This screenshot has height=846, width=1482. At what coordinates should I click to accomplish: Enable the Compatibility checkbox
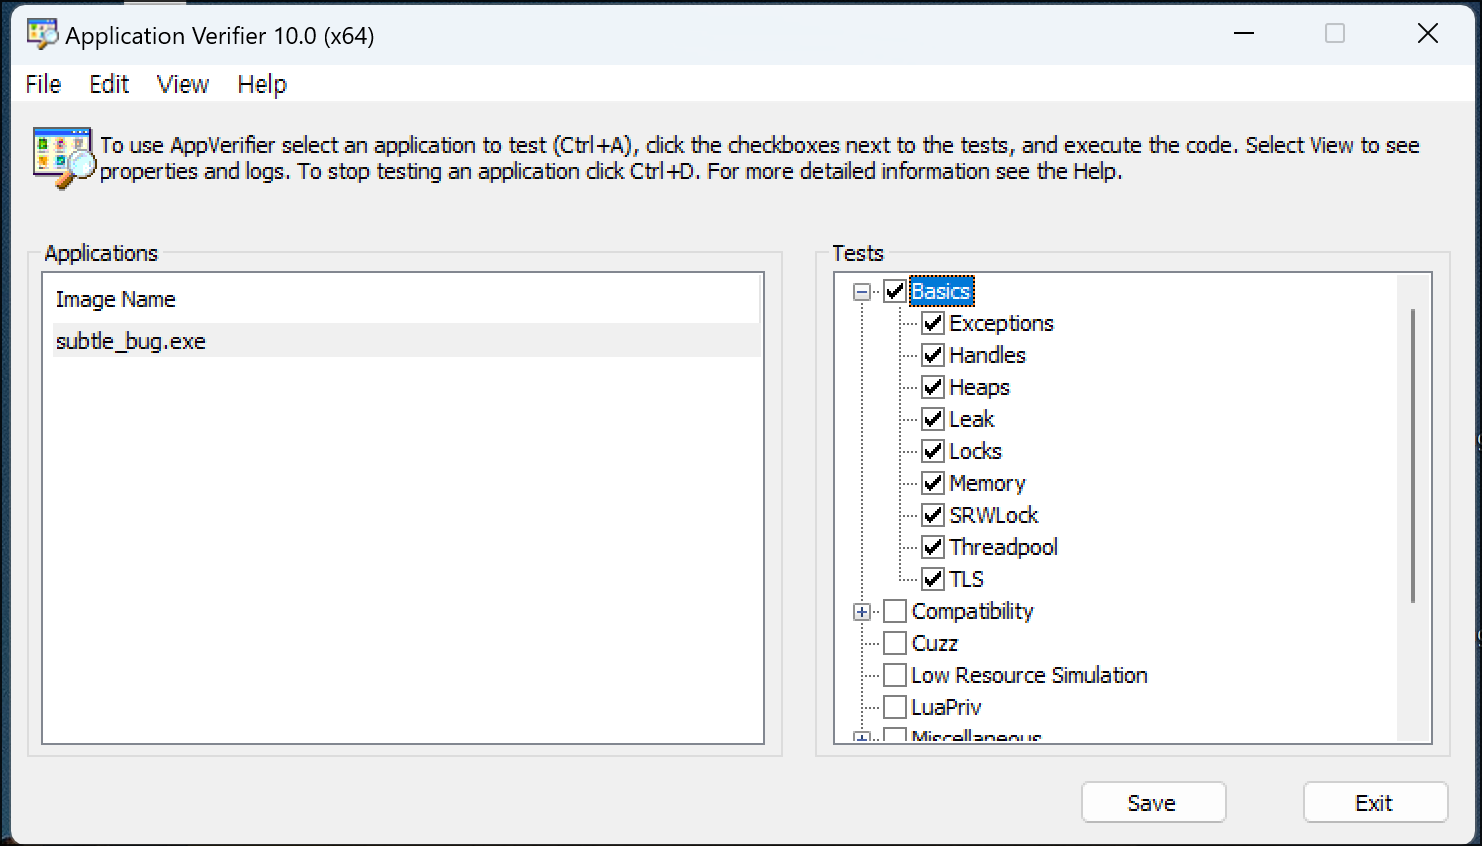click(895, 611)
